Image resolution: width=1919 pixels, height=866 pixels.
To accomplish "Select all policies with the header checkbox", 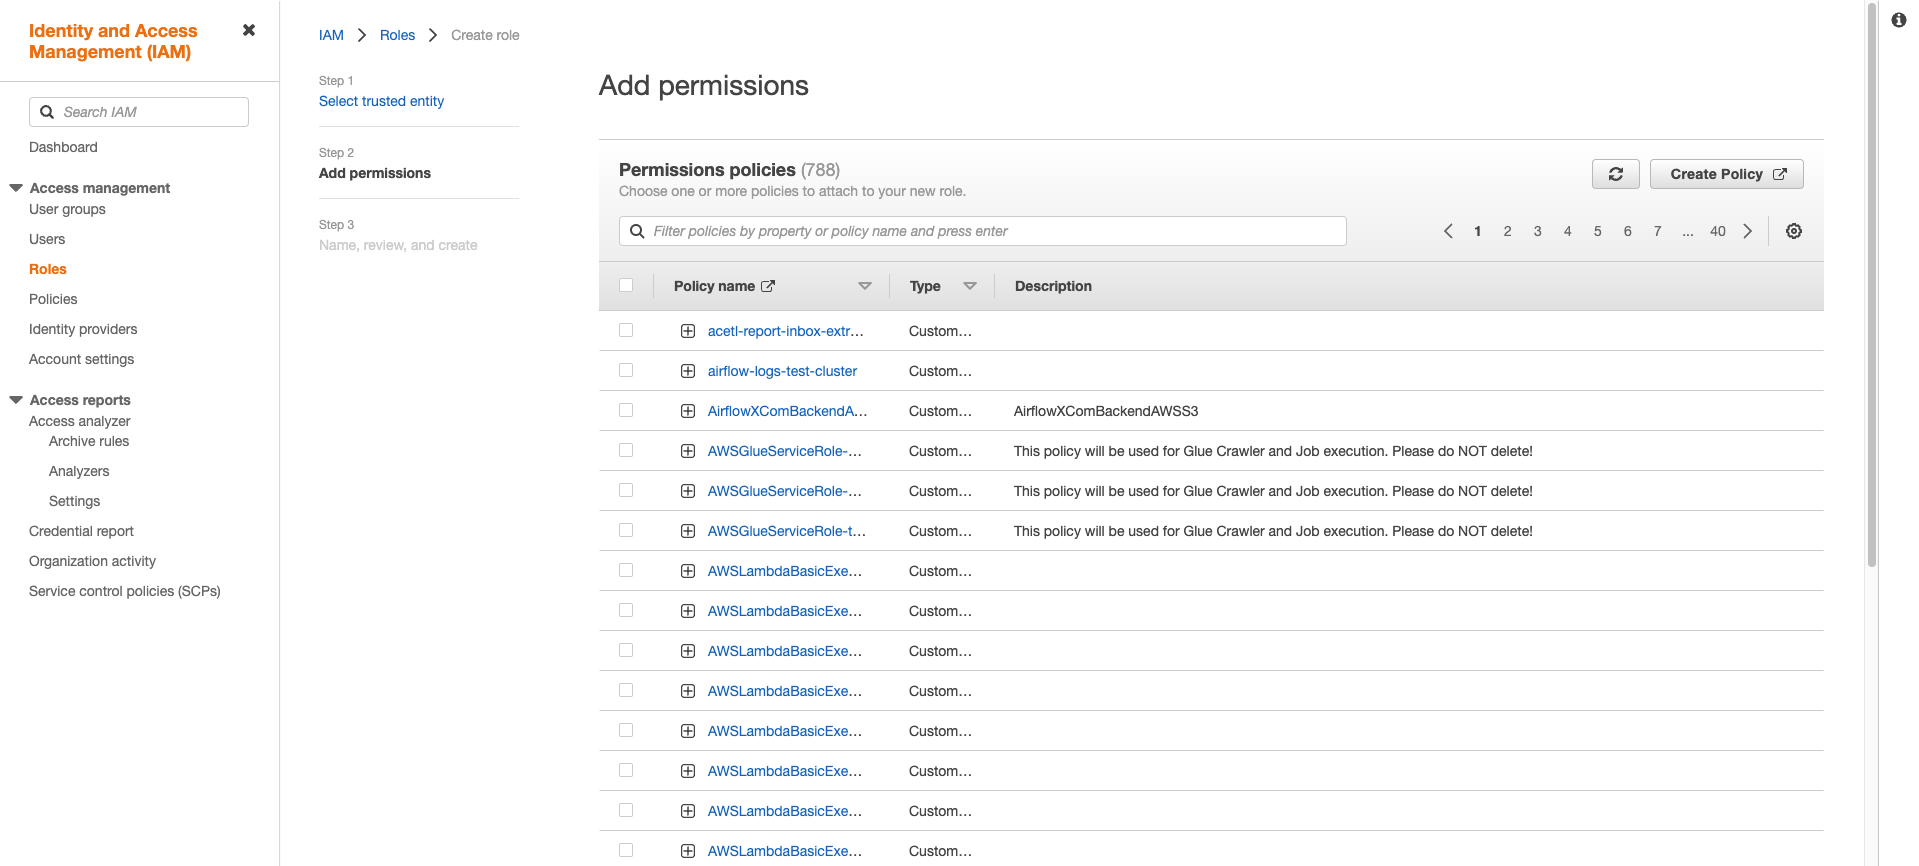I will pos(626,285).
